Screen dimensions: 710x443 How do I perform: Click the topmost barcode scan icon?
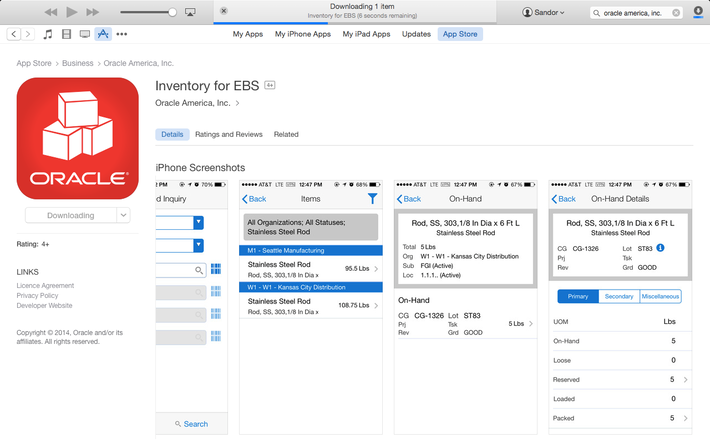click(216, 269)
